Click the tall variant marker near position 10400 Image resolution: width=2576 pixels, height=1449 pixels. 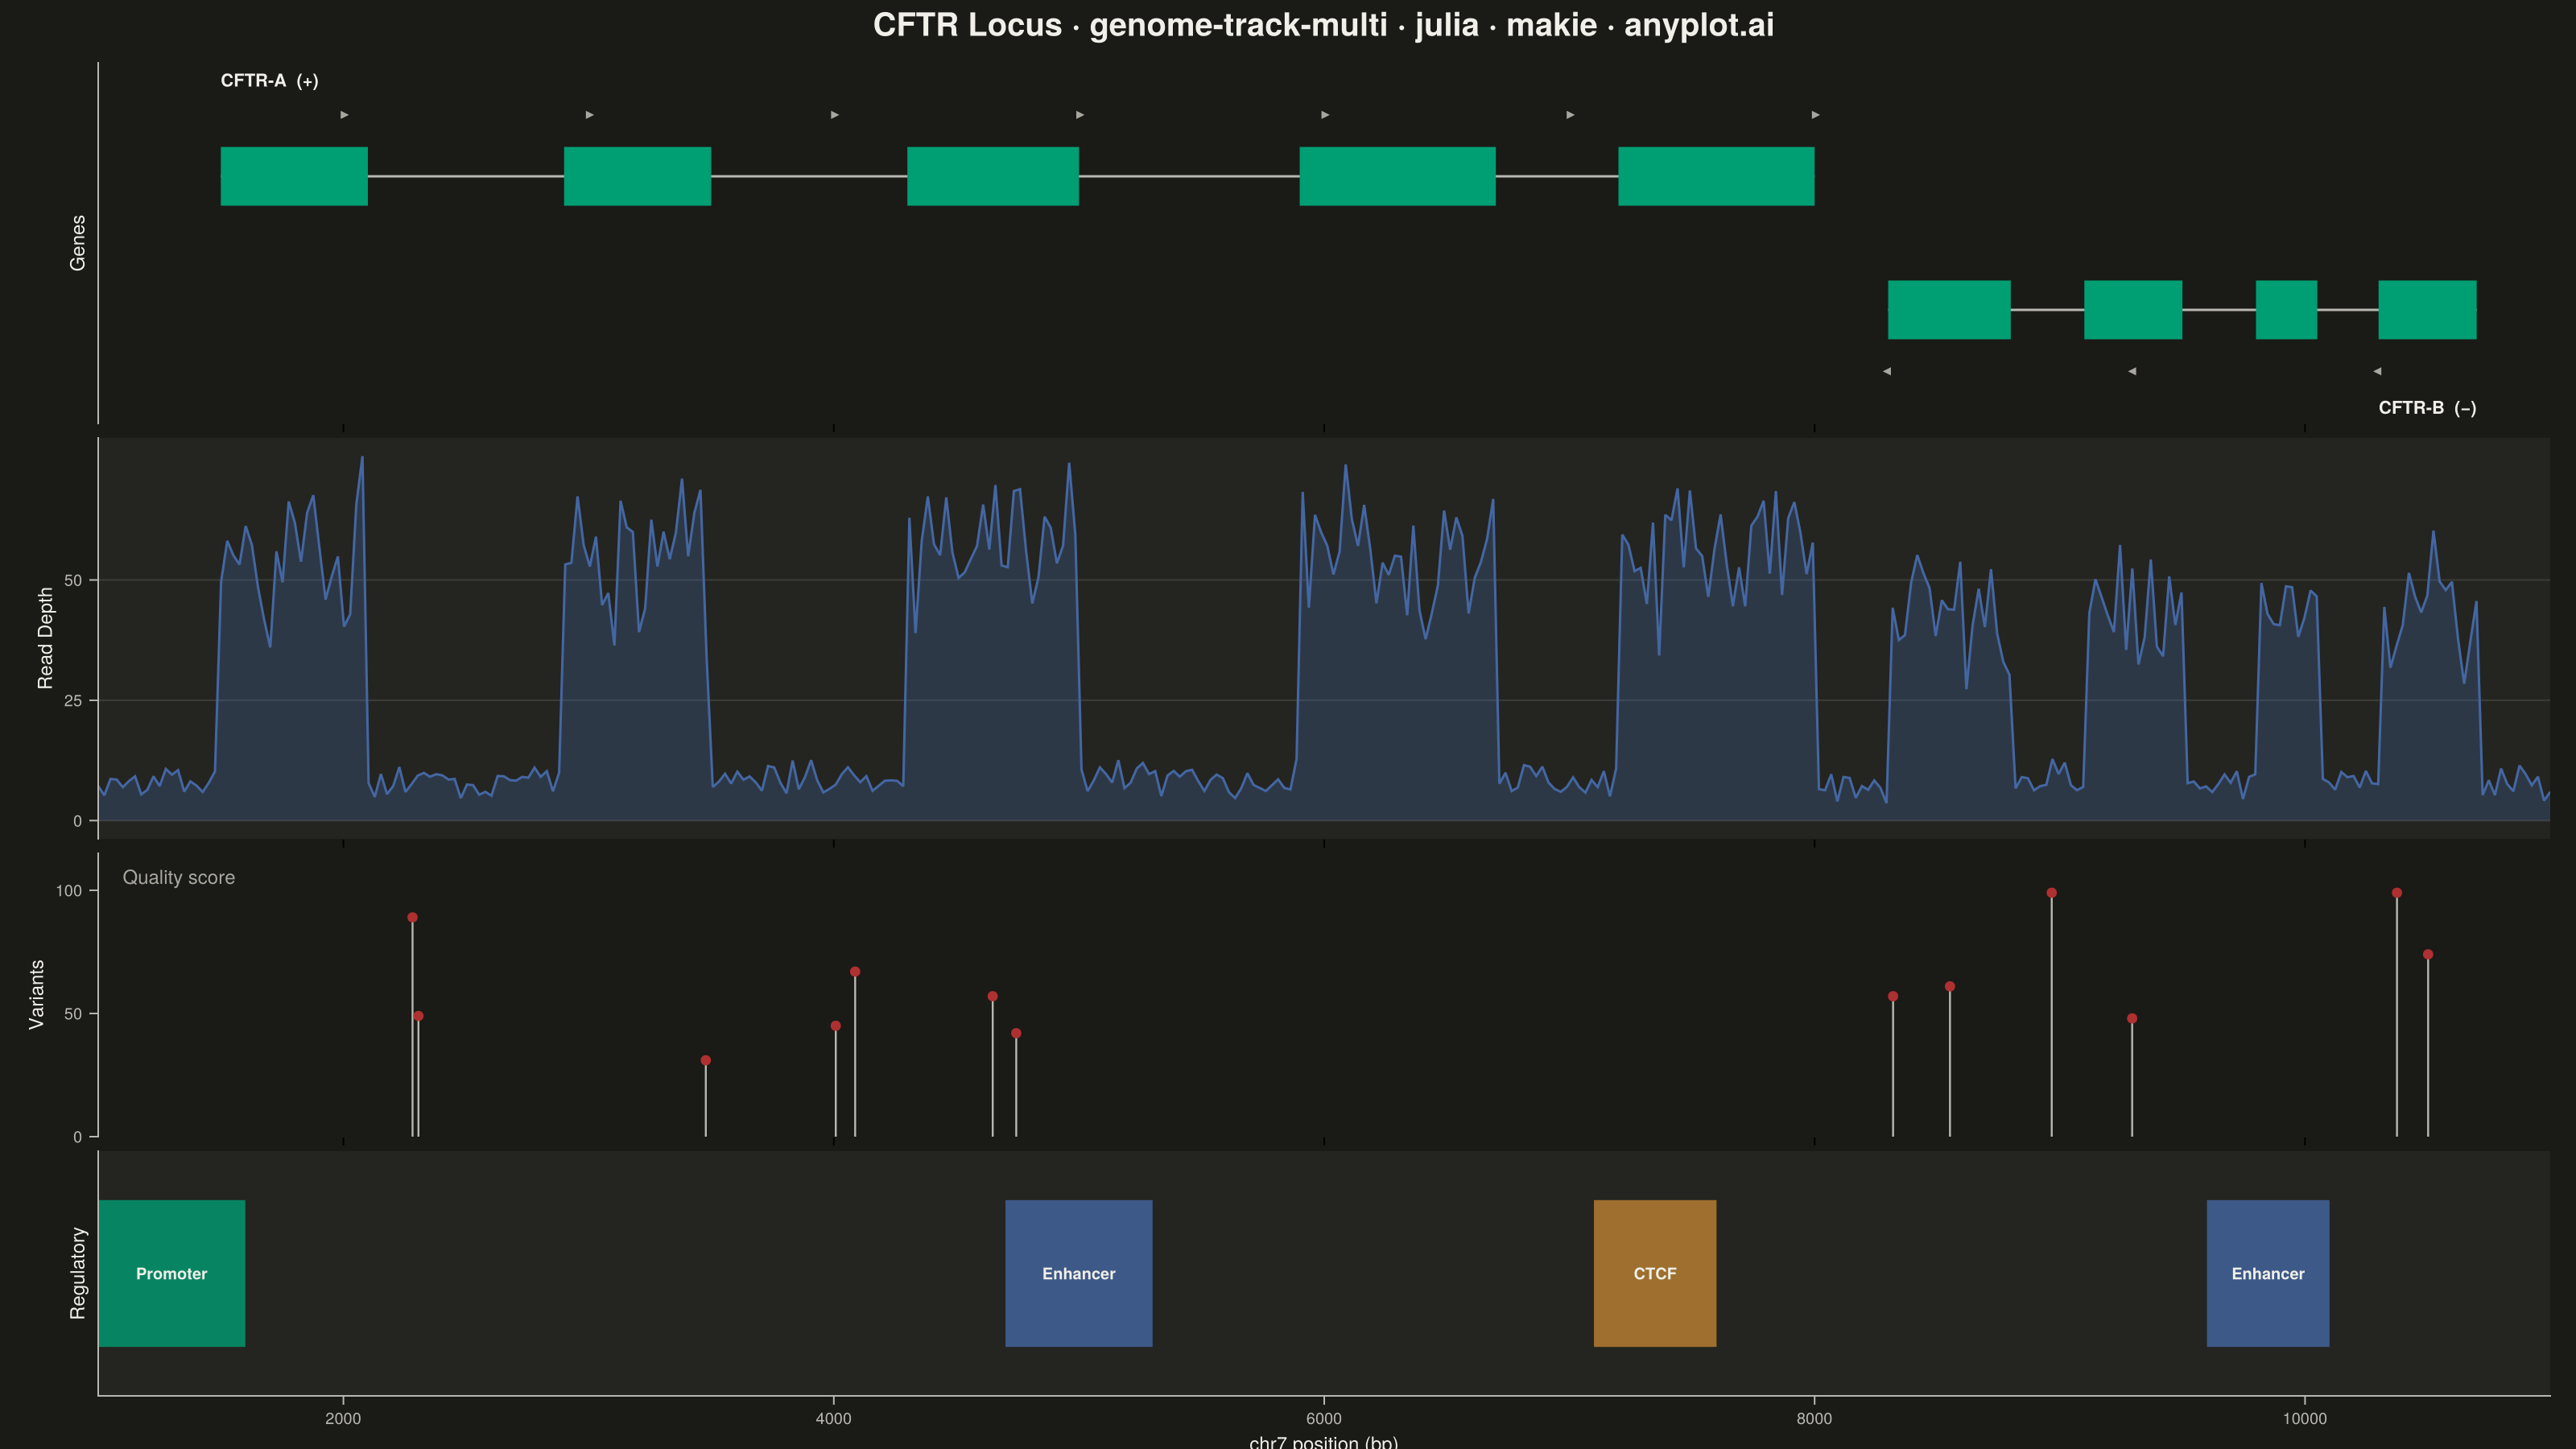coord(2397,893)
